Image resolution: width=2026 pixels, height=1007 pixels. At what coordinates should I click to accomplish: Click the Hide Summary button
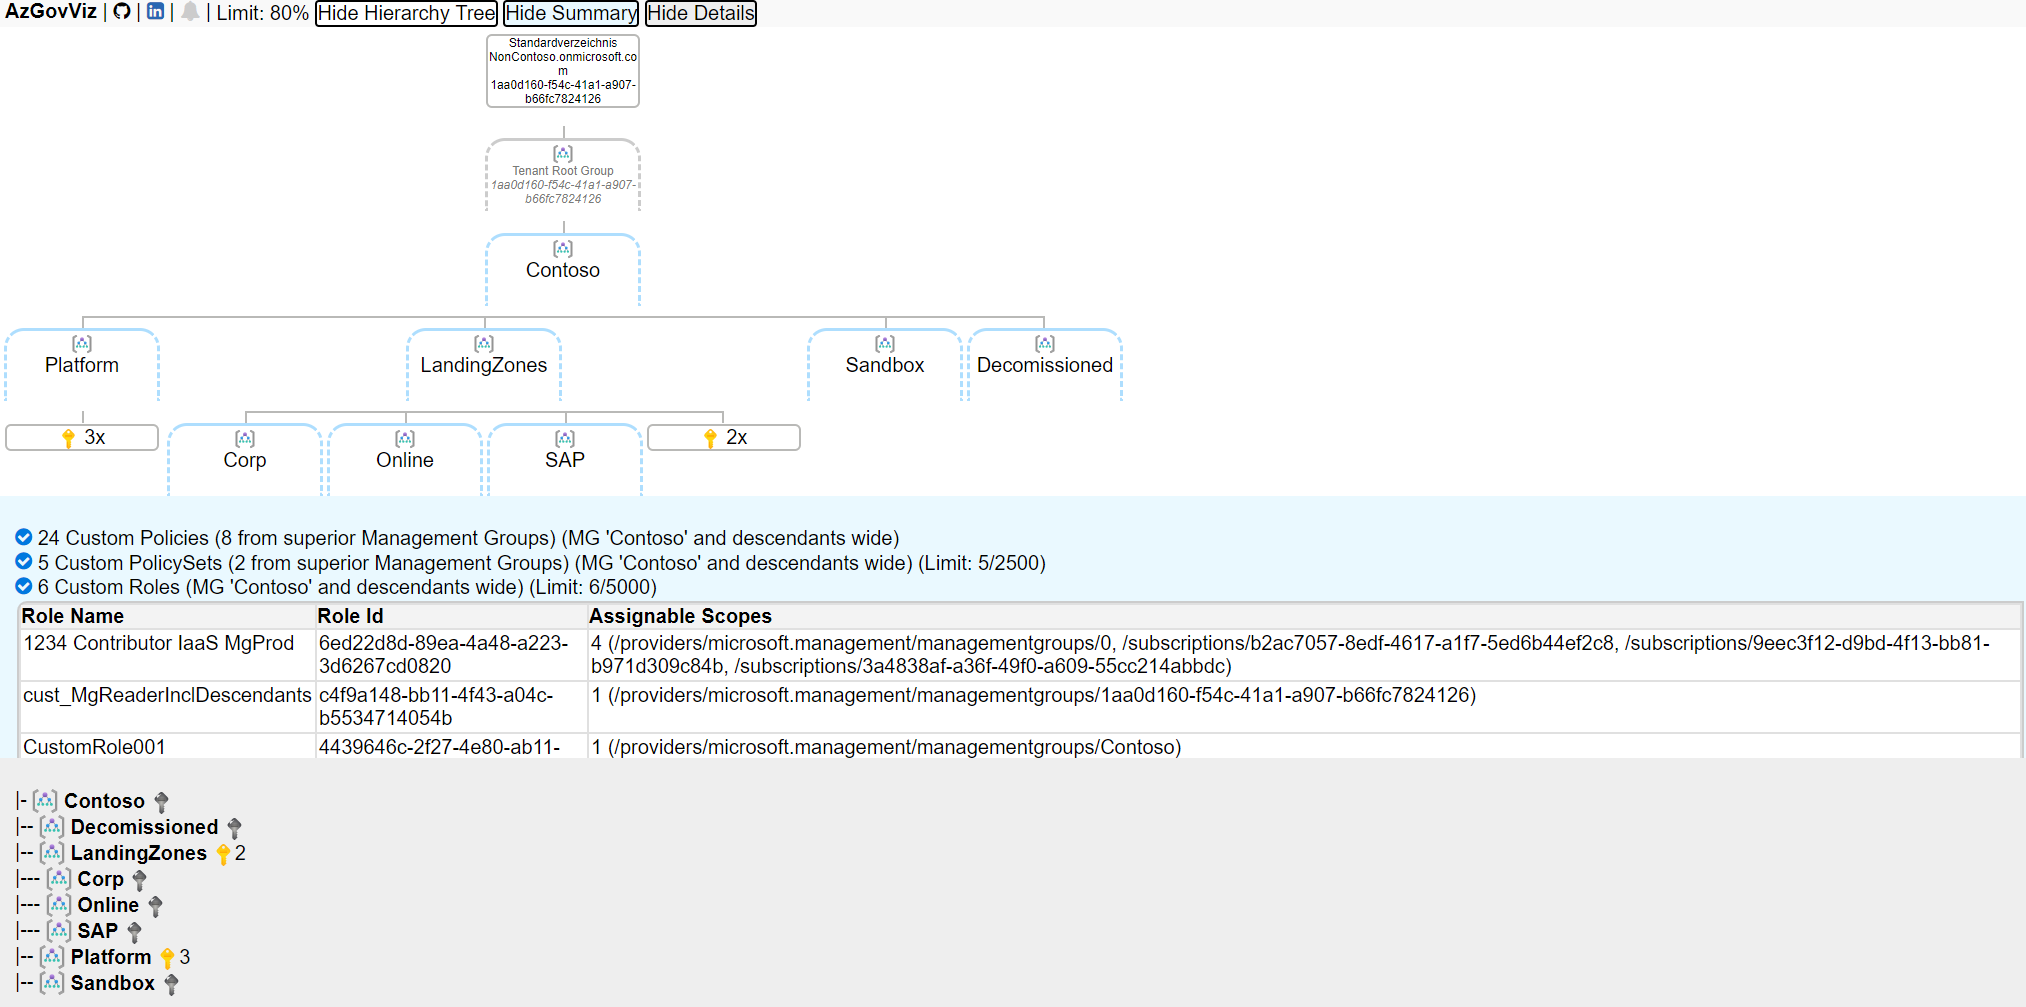click(571, 13)
